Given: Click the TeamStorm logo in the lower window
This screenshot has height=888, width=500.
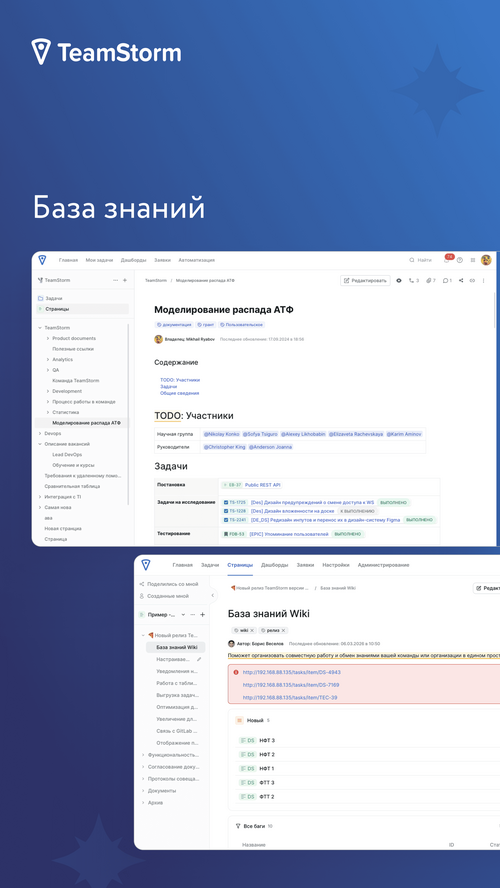Looking at the screenshot, I should click(x=146, y=565).
